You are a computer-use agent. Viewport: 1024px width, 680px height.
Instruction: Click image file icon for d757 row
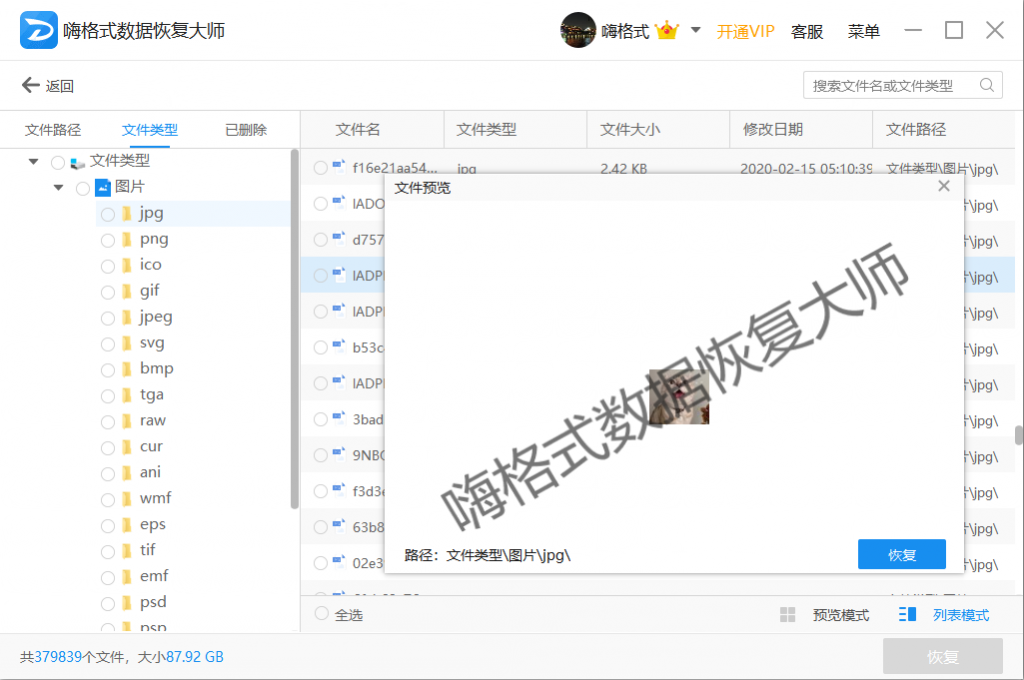(338, 238)
